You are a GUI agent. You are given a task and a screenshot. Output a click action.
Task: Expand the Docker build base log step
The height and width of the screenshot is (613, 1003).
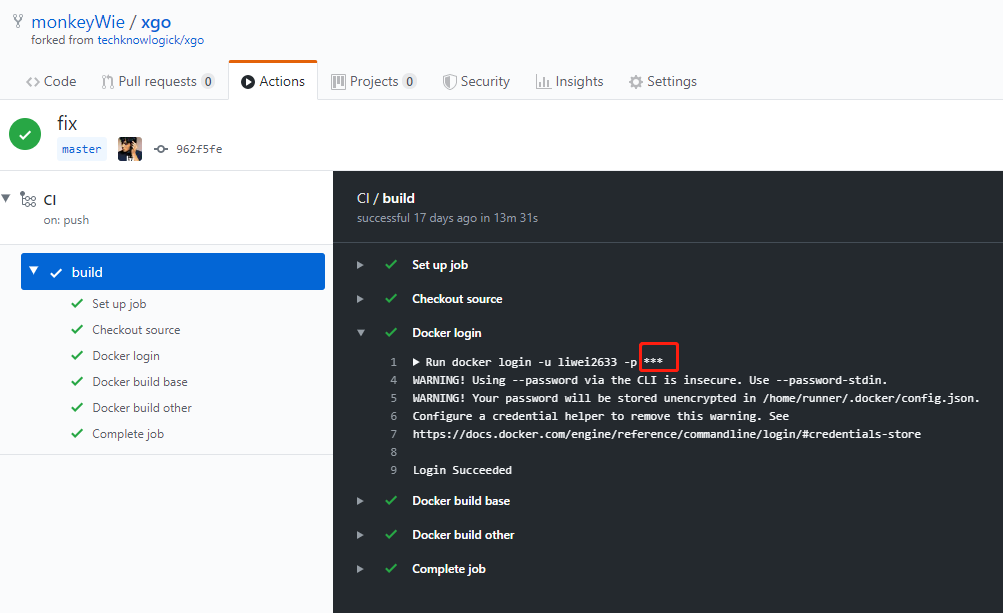(x=360, y=501)
